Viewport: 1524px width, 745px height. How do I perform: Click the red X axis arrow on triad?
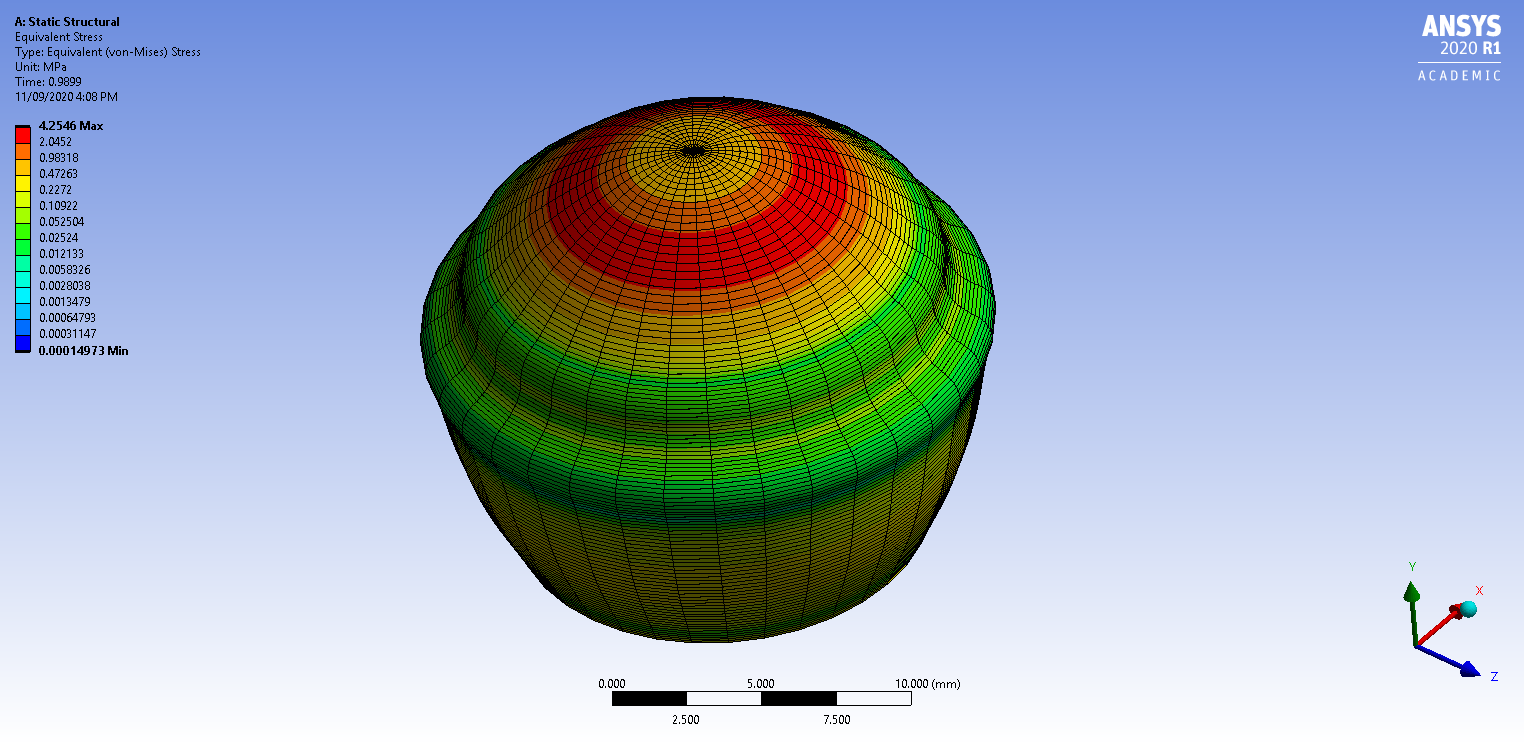click(x=1441, y=625)
